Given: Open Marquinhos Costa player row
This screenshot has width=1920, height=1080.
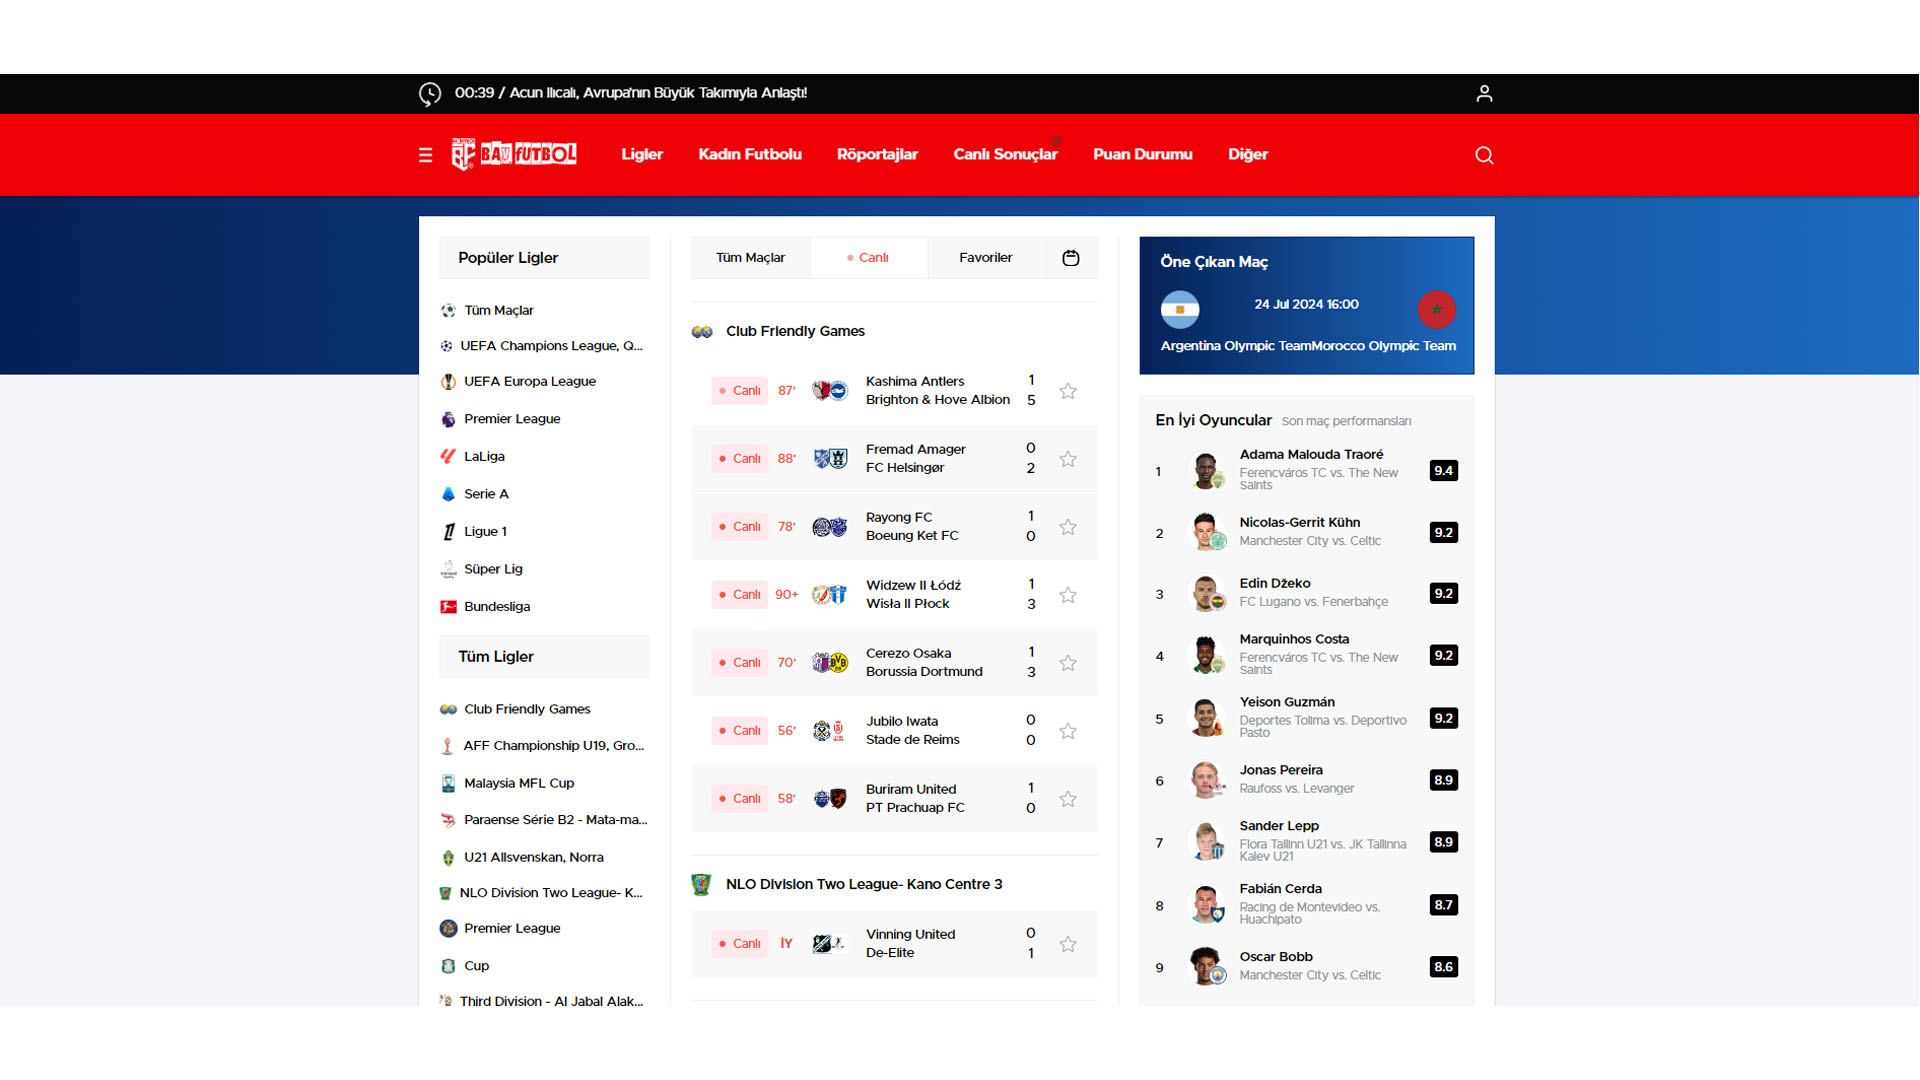Looking at the screenshot, I should pyautogui.click(x=1306, y=656).
